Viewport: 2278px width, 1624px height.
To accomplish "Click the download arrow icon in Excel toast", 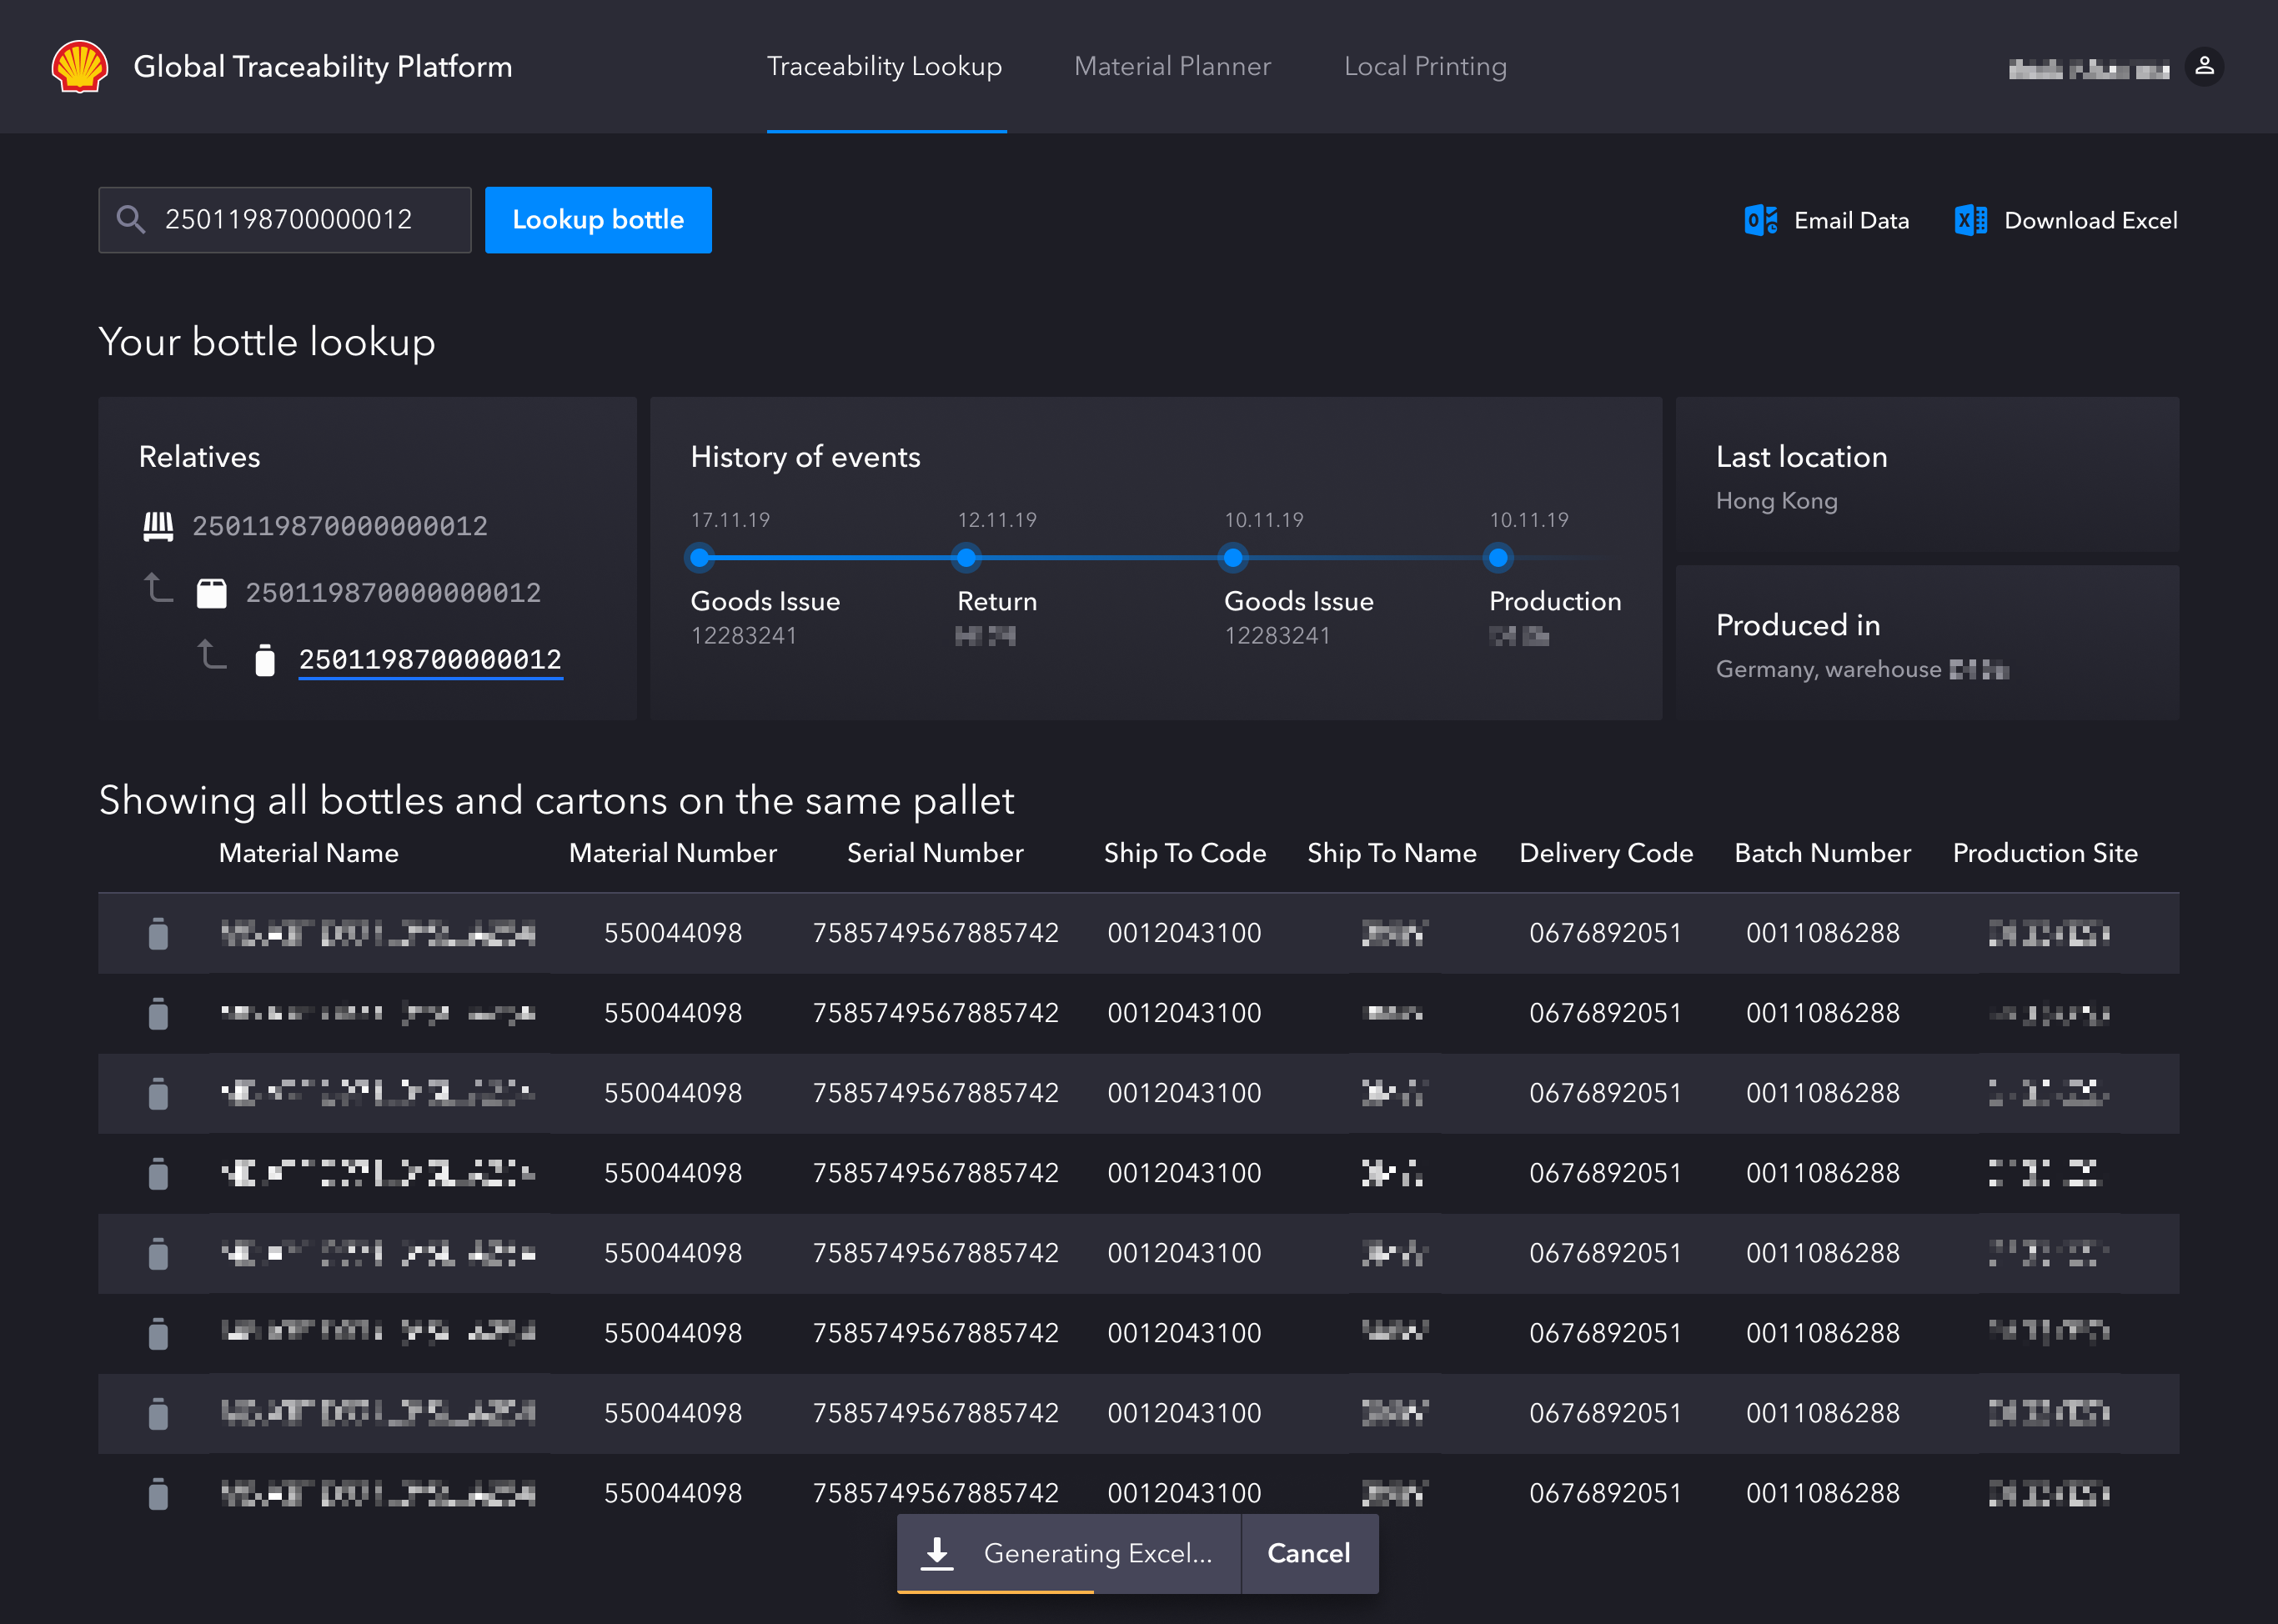I will pyautogui.click(x=936, y=1553).
